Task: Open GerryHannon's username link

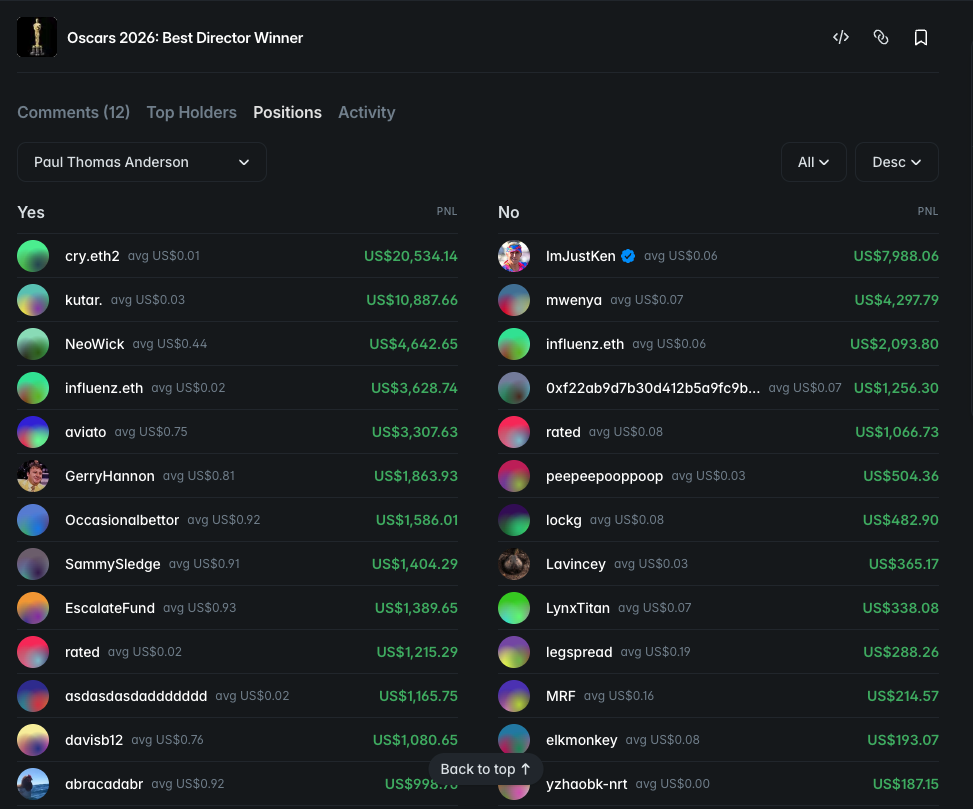Action: [110, 476]
